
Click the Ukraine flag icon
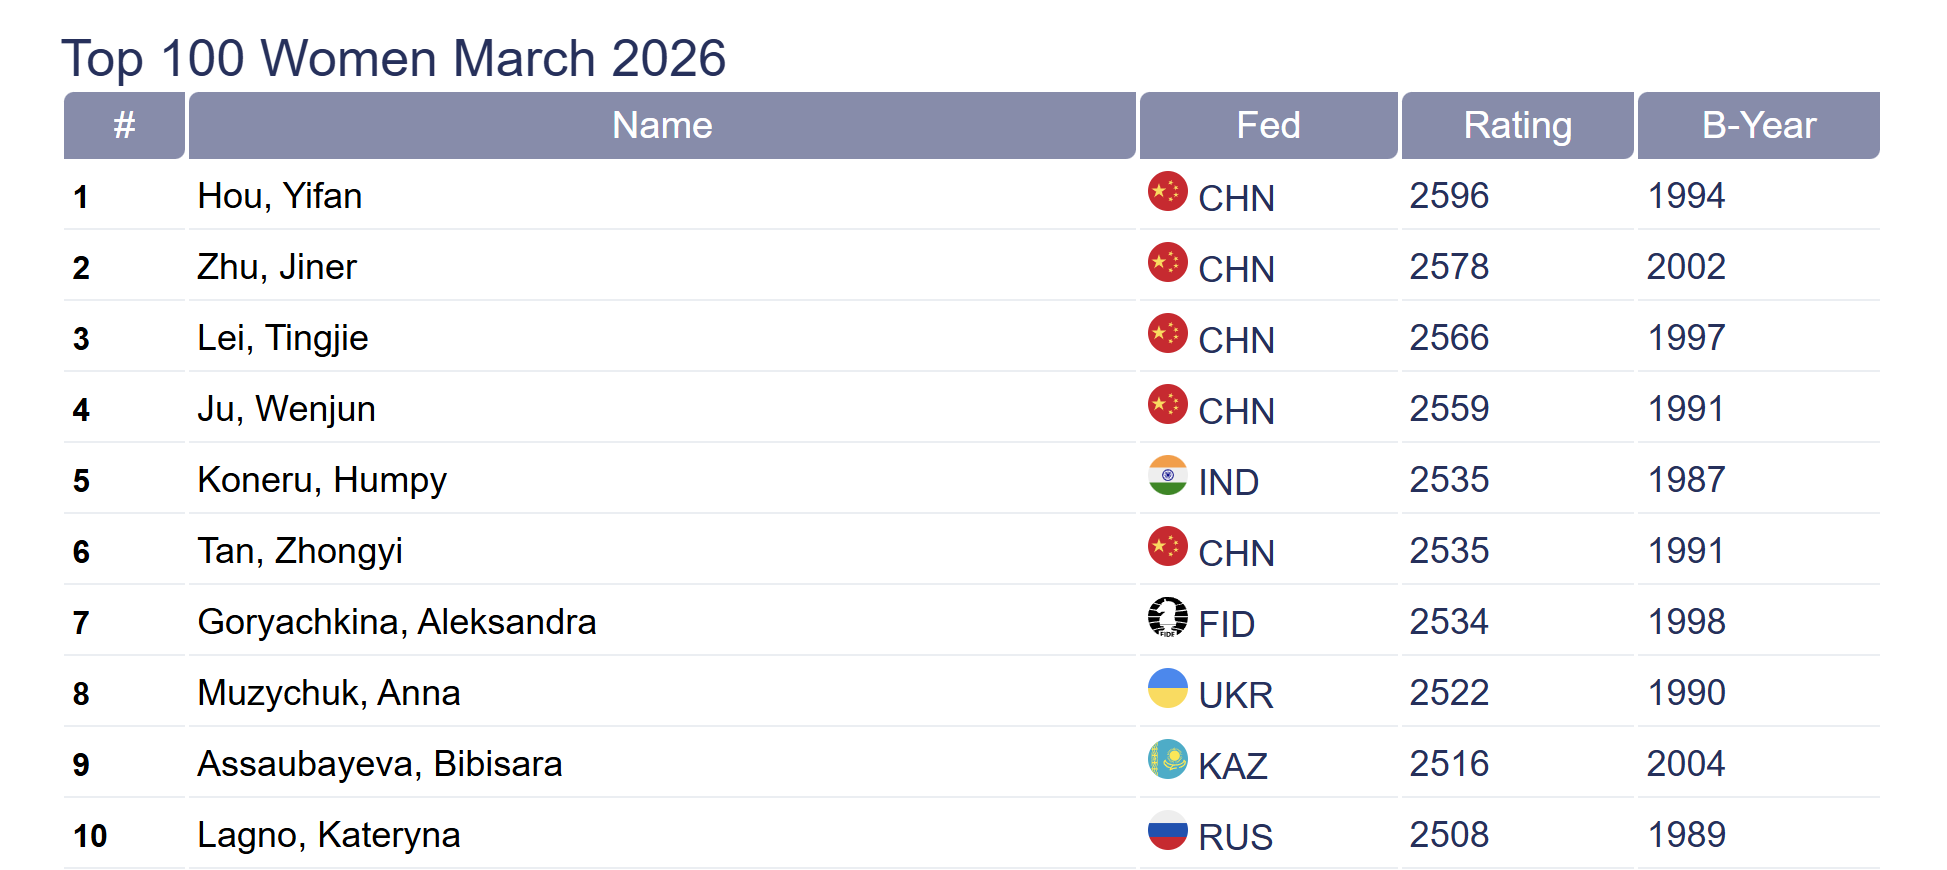1167,688
